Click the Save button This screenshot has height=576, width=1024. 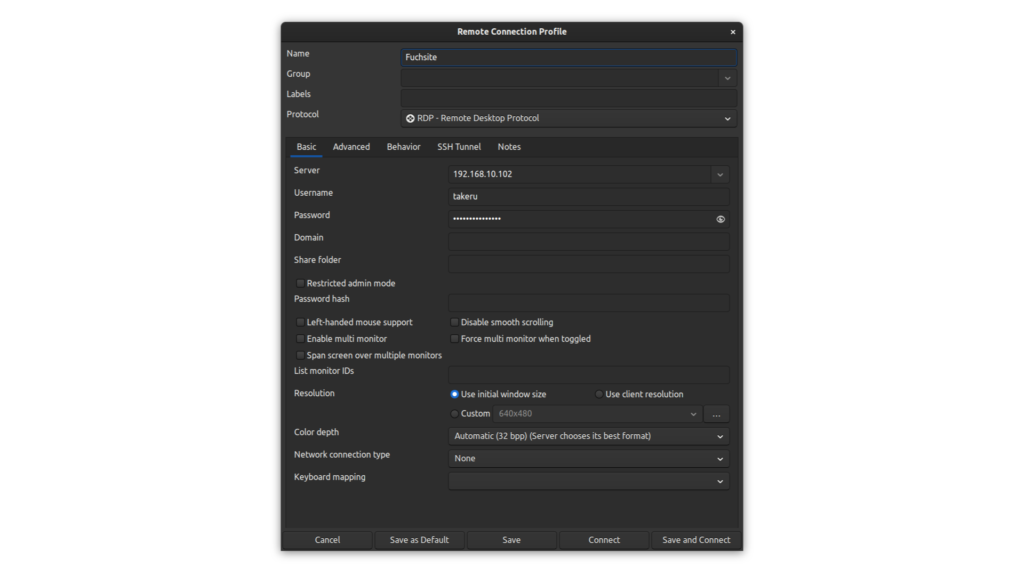511,540
